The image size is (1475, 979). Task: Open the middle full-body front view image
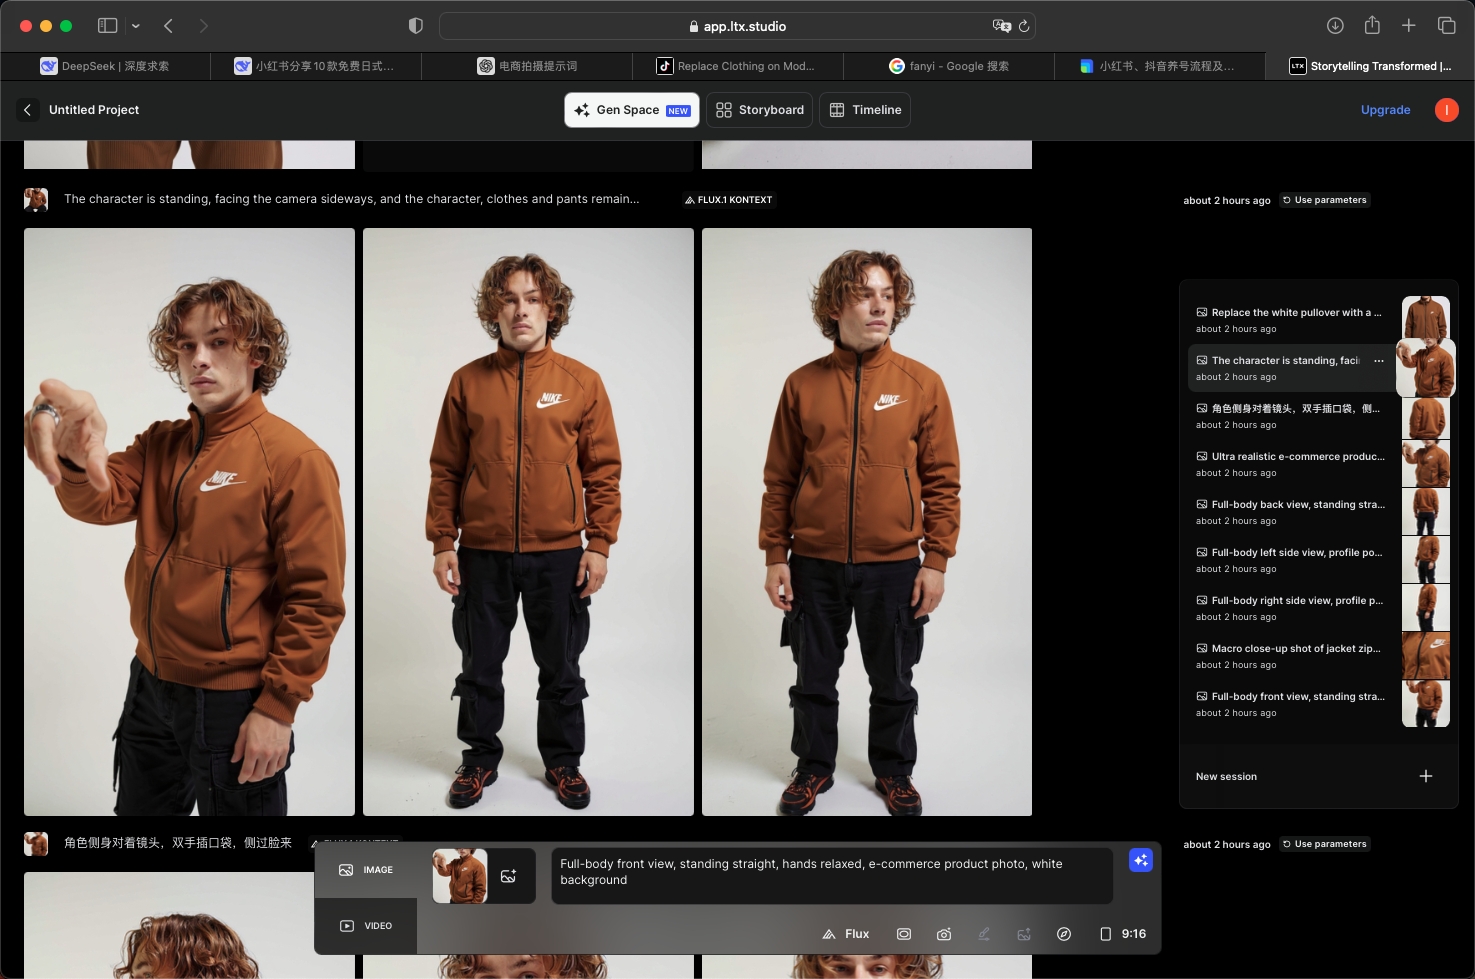528,522
